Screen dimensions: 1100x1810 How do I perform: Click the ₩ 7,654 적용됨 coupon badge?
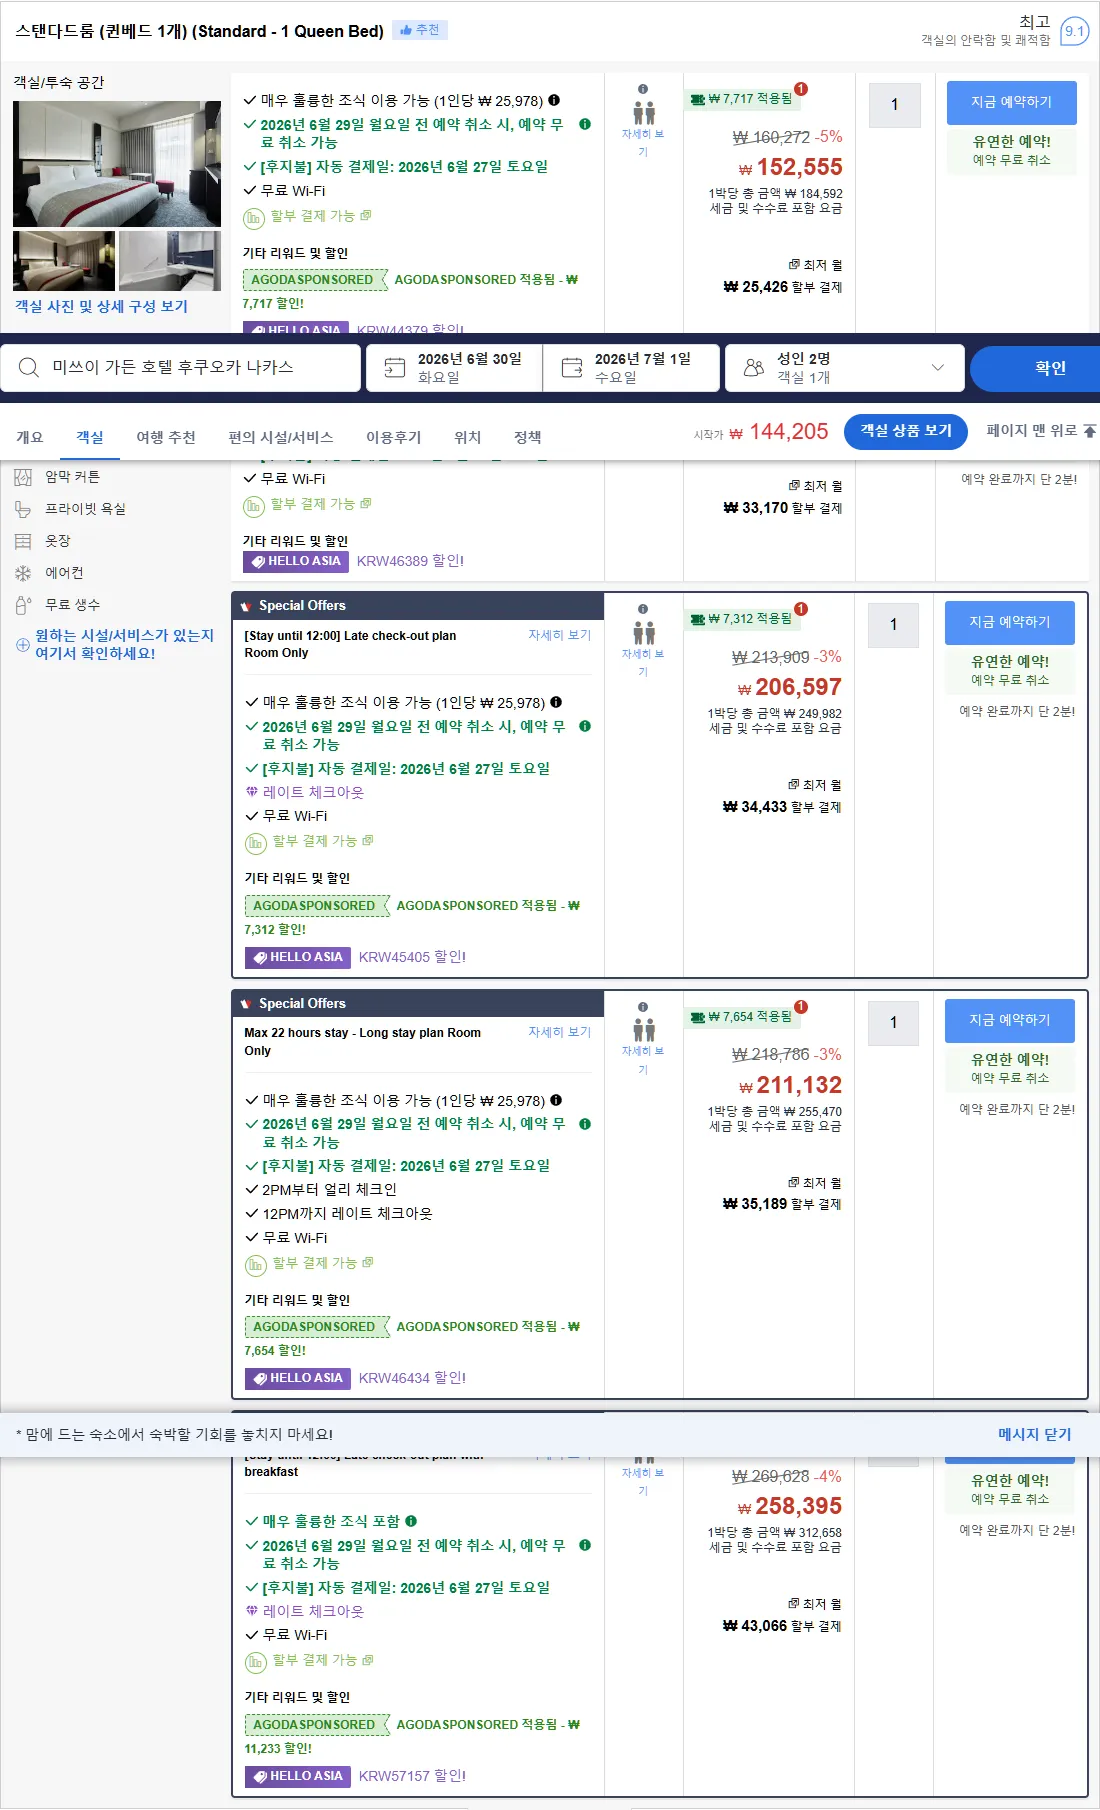(744, 1017)
